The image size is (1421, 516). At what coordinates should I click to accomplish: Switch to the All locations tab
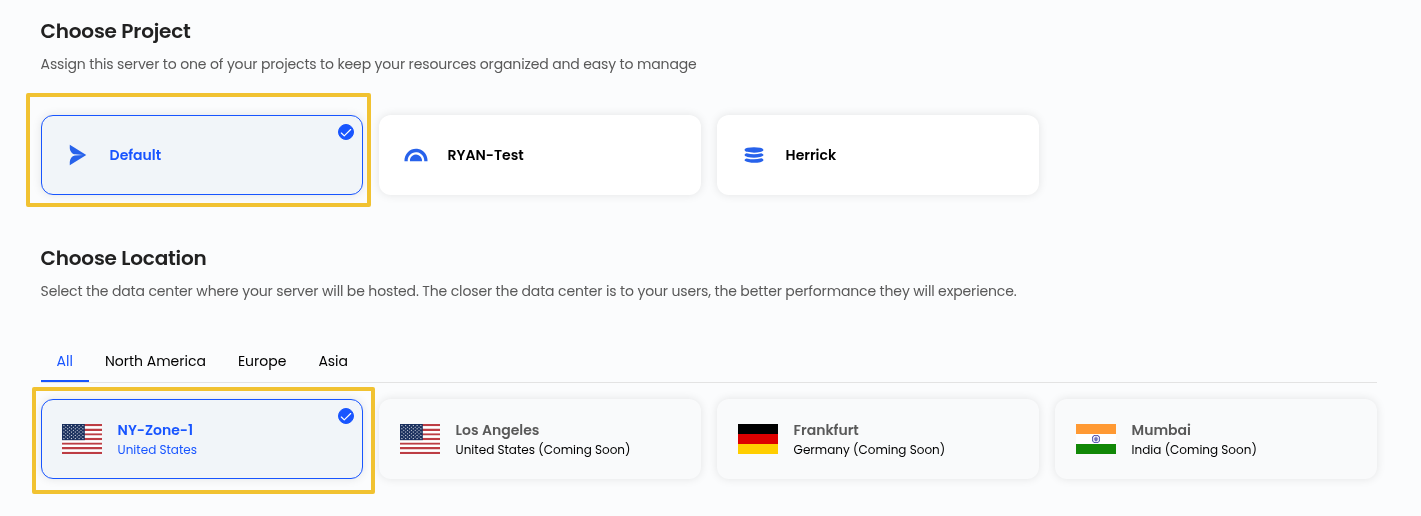[65, 361]
